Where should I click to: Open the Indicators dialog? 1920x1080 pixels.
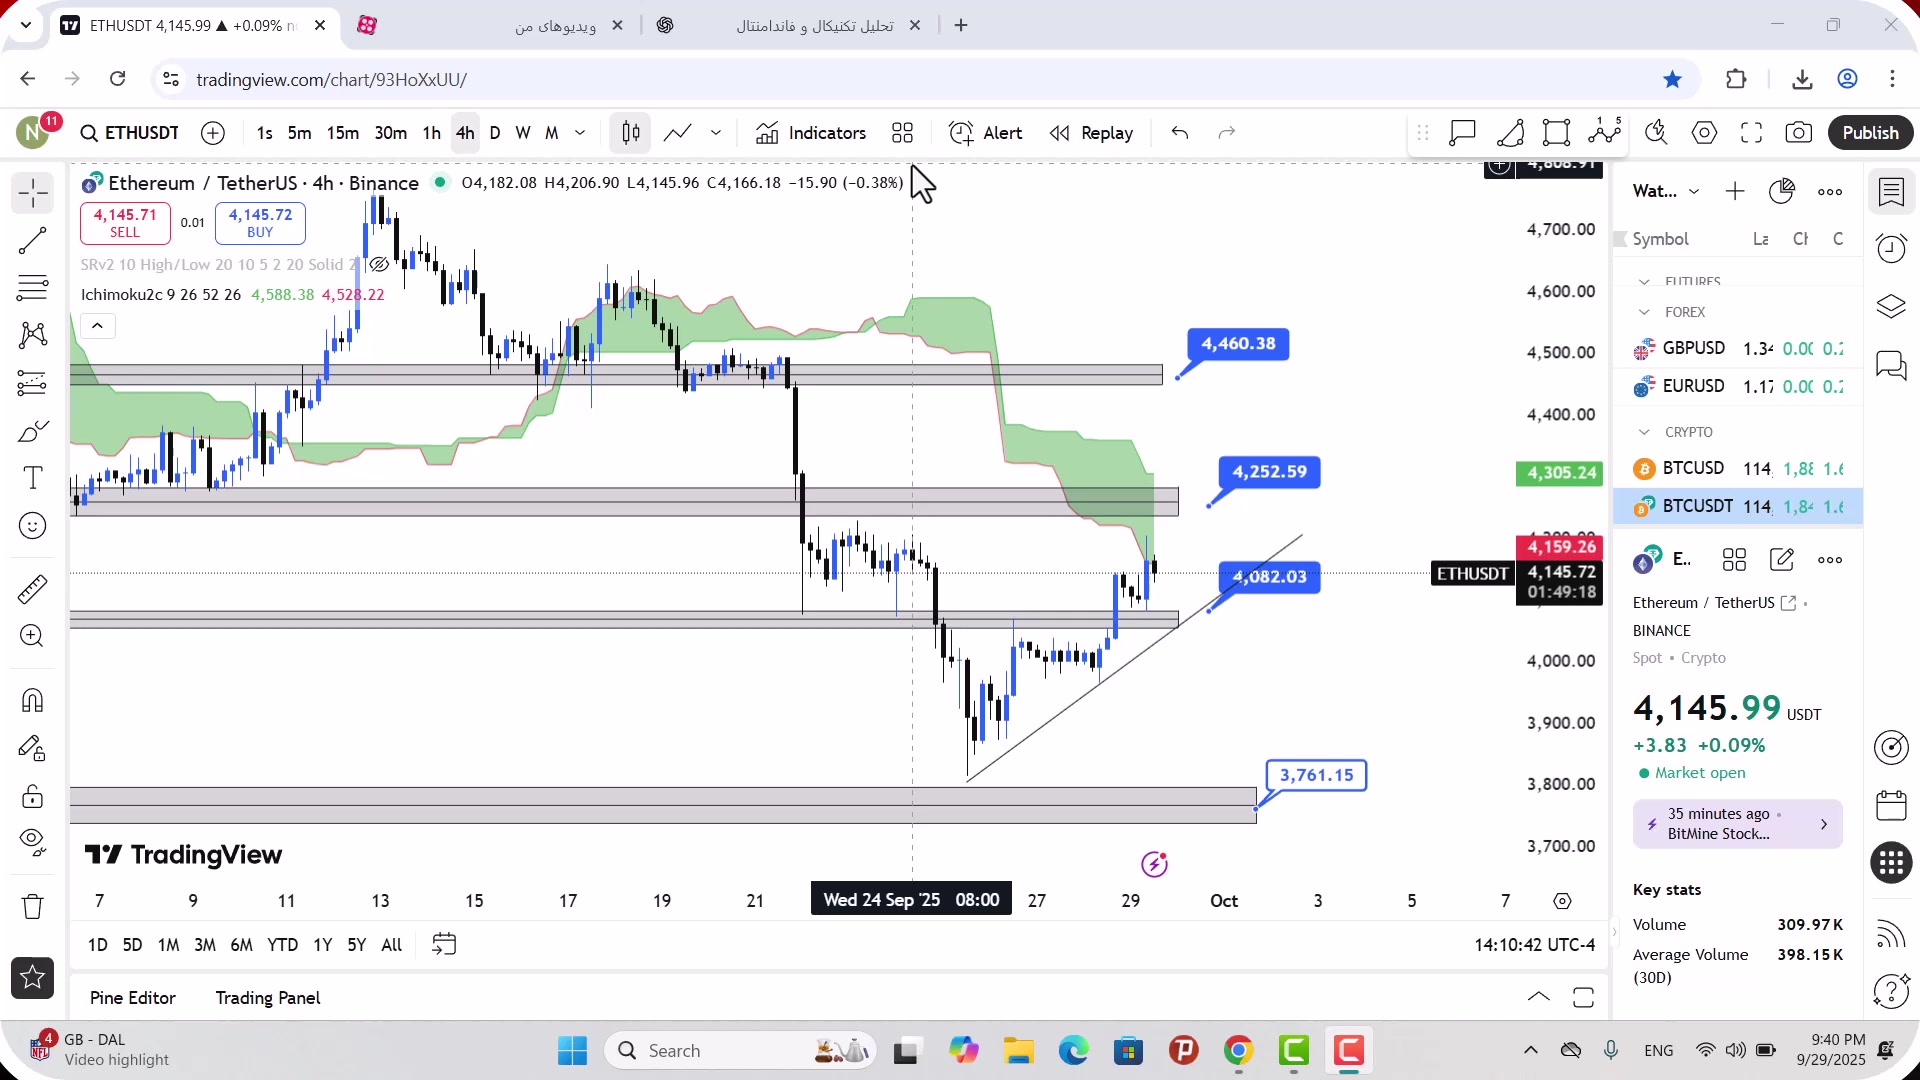tap(811, 133)
